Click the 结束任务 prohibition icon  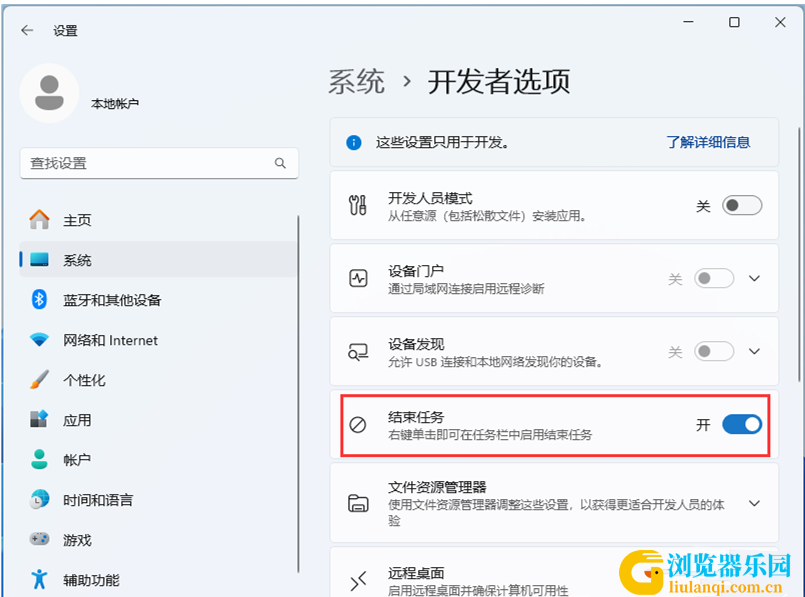[358, 425]
